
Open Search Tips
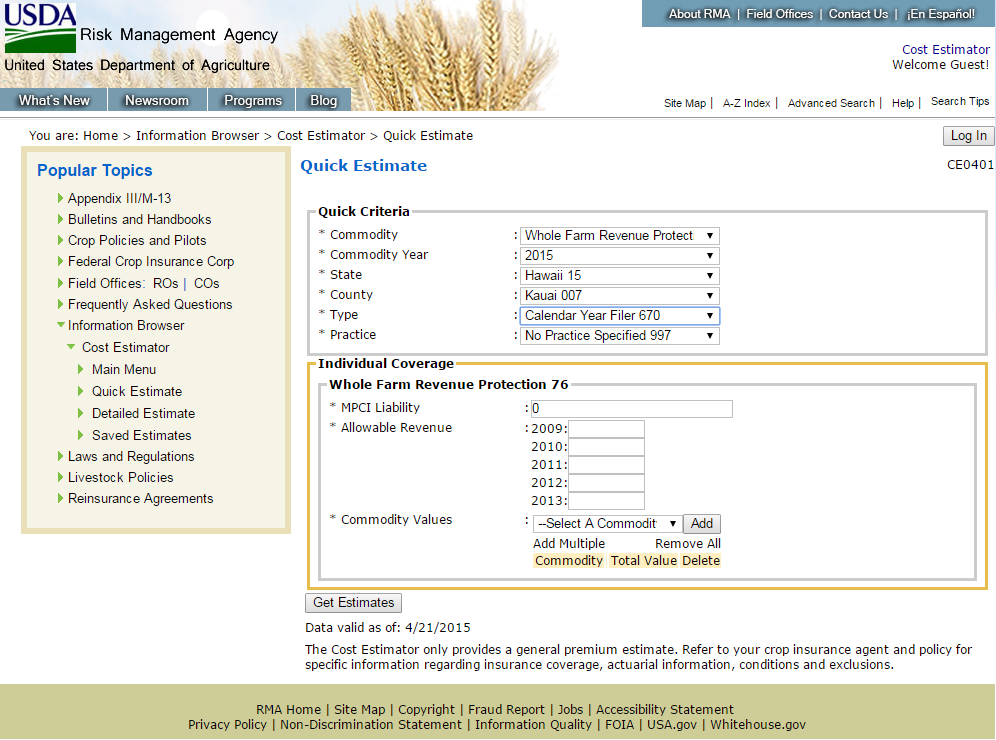point(960,102)
